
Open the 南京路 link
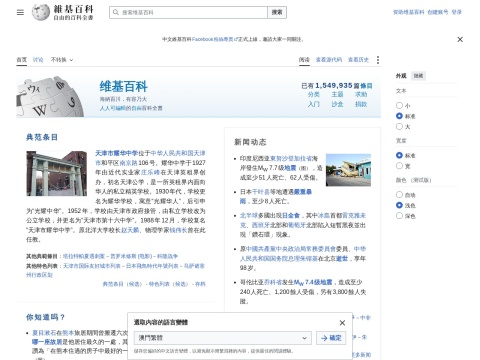pyautogui.click(x=128, y=163)
